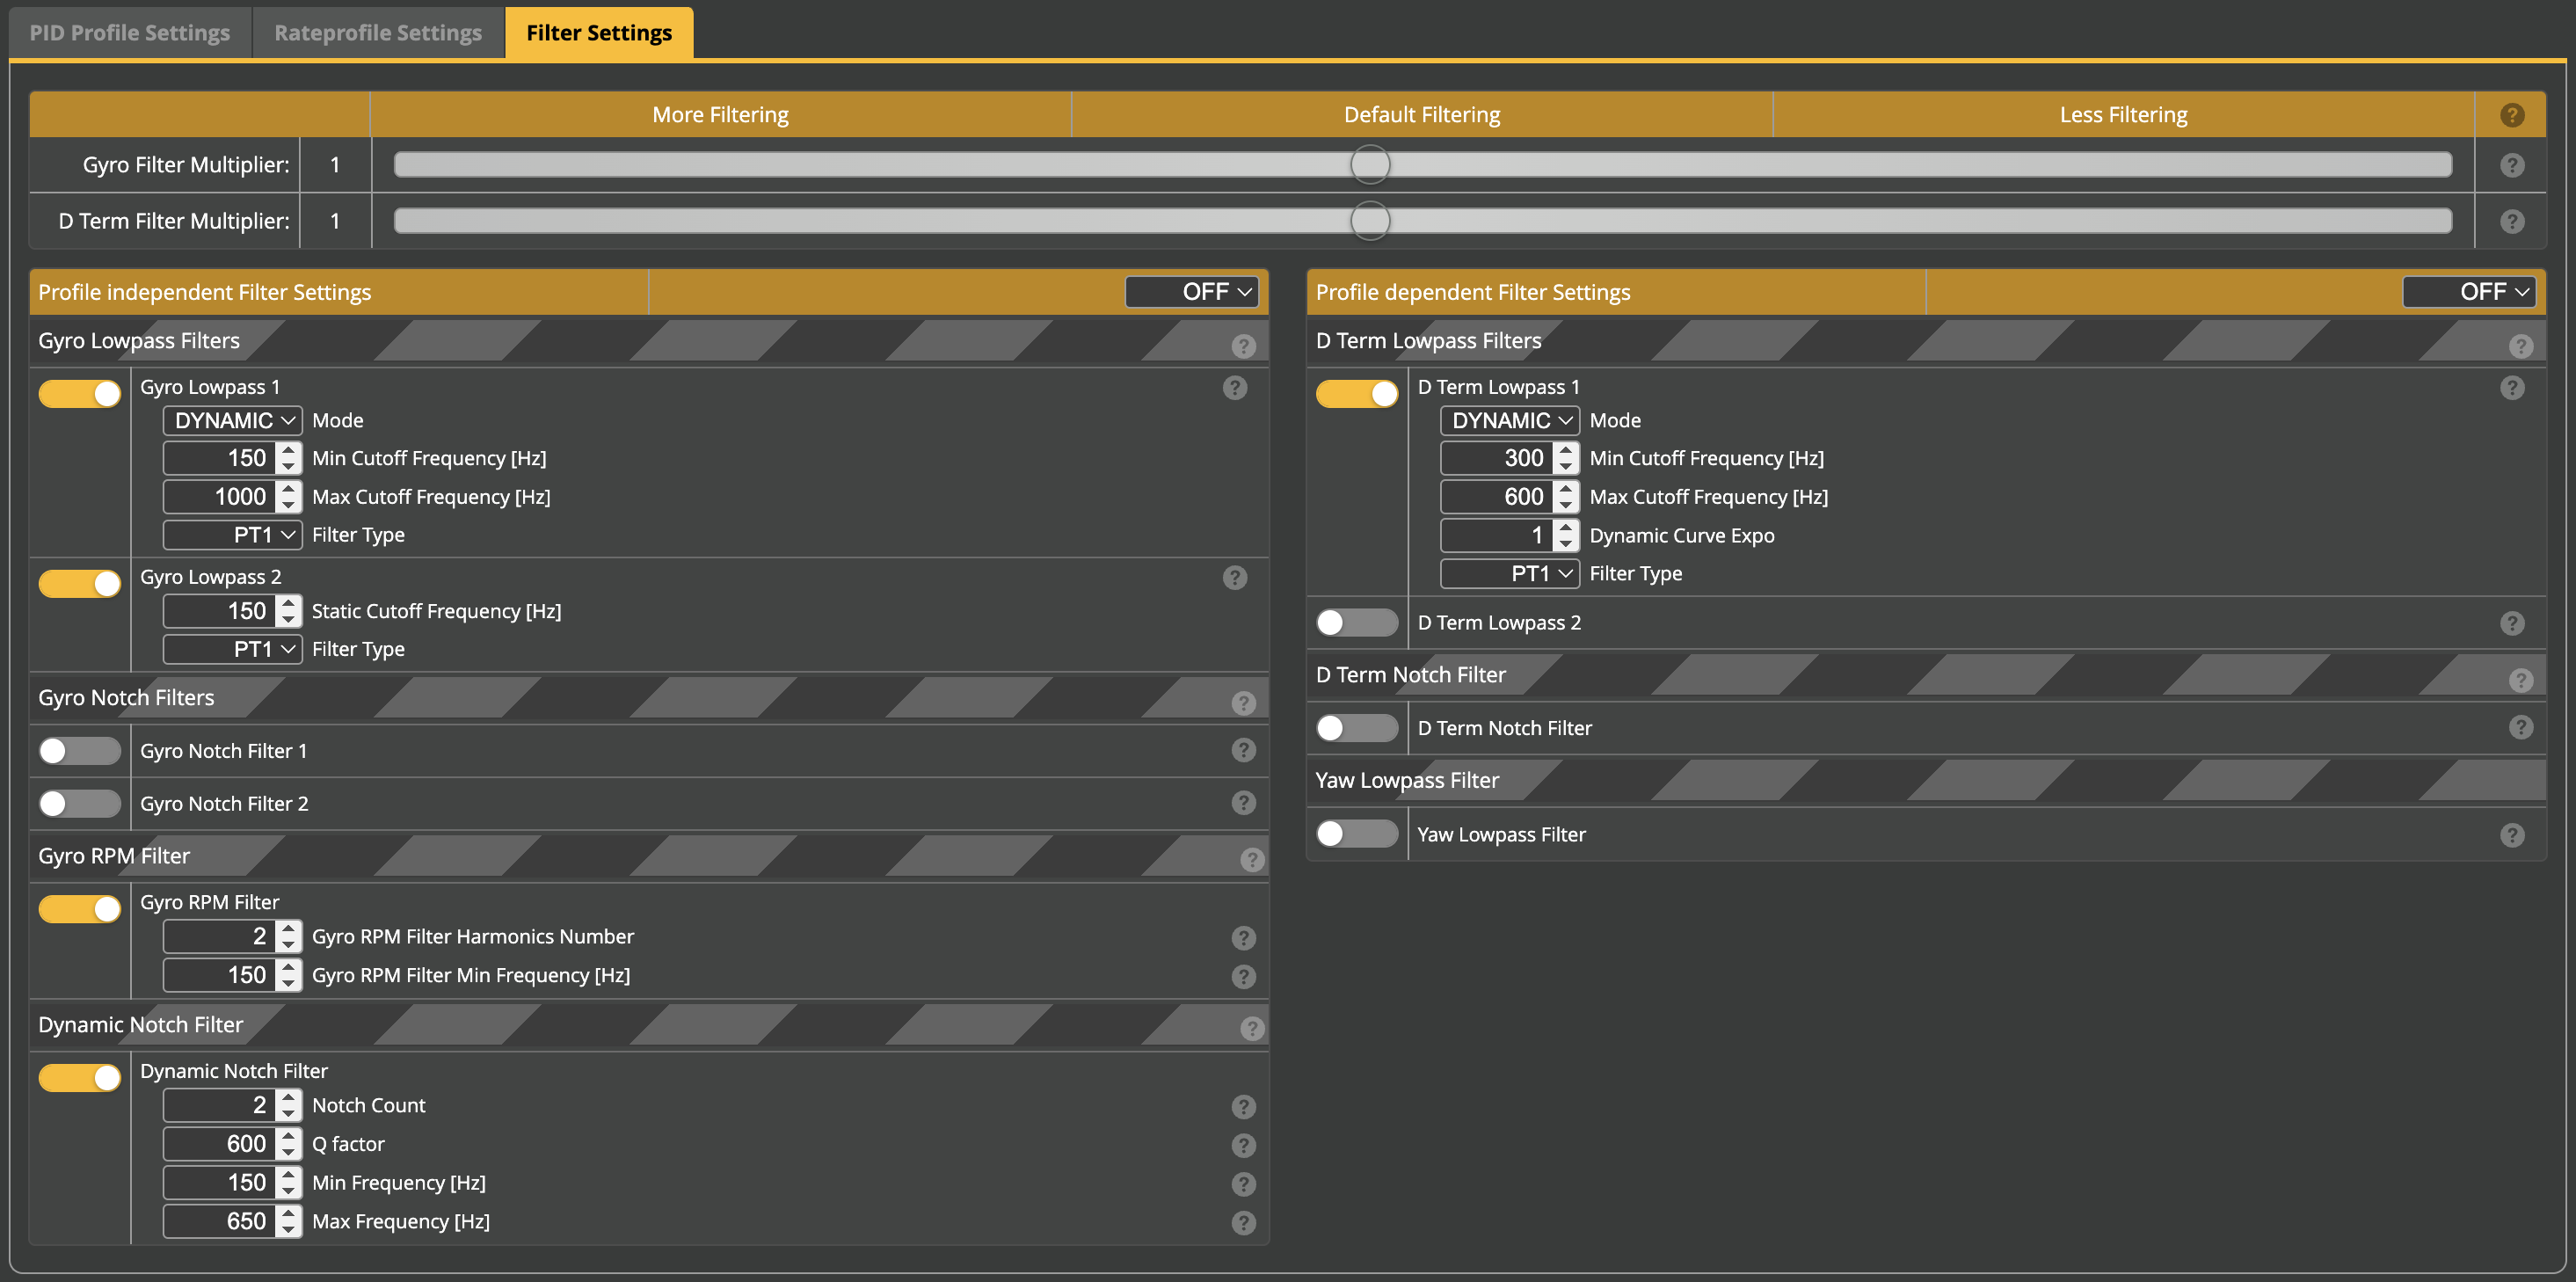This screenshot has height=1282, width=2576.
Task: Click the D Term Filter Multiplier slider handle
Action: [x=1369, y=221]
